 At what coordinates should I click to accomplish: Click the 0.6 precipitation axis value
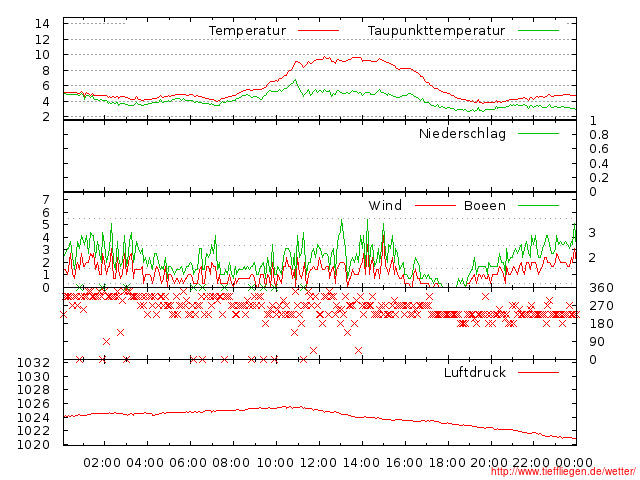point(599,149)
